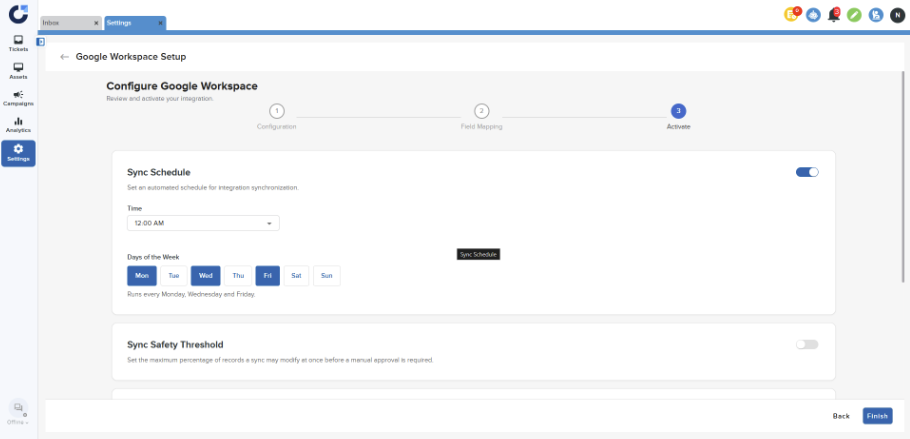Expand the Offline chat status dropdown
Image resolution: width=910 pixels, height=439 pixels.
tap(18, 422)
